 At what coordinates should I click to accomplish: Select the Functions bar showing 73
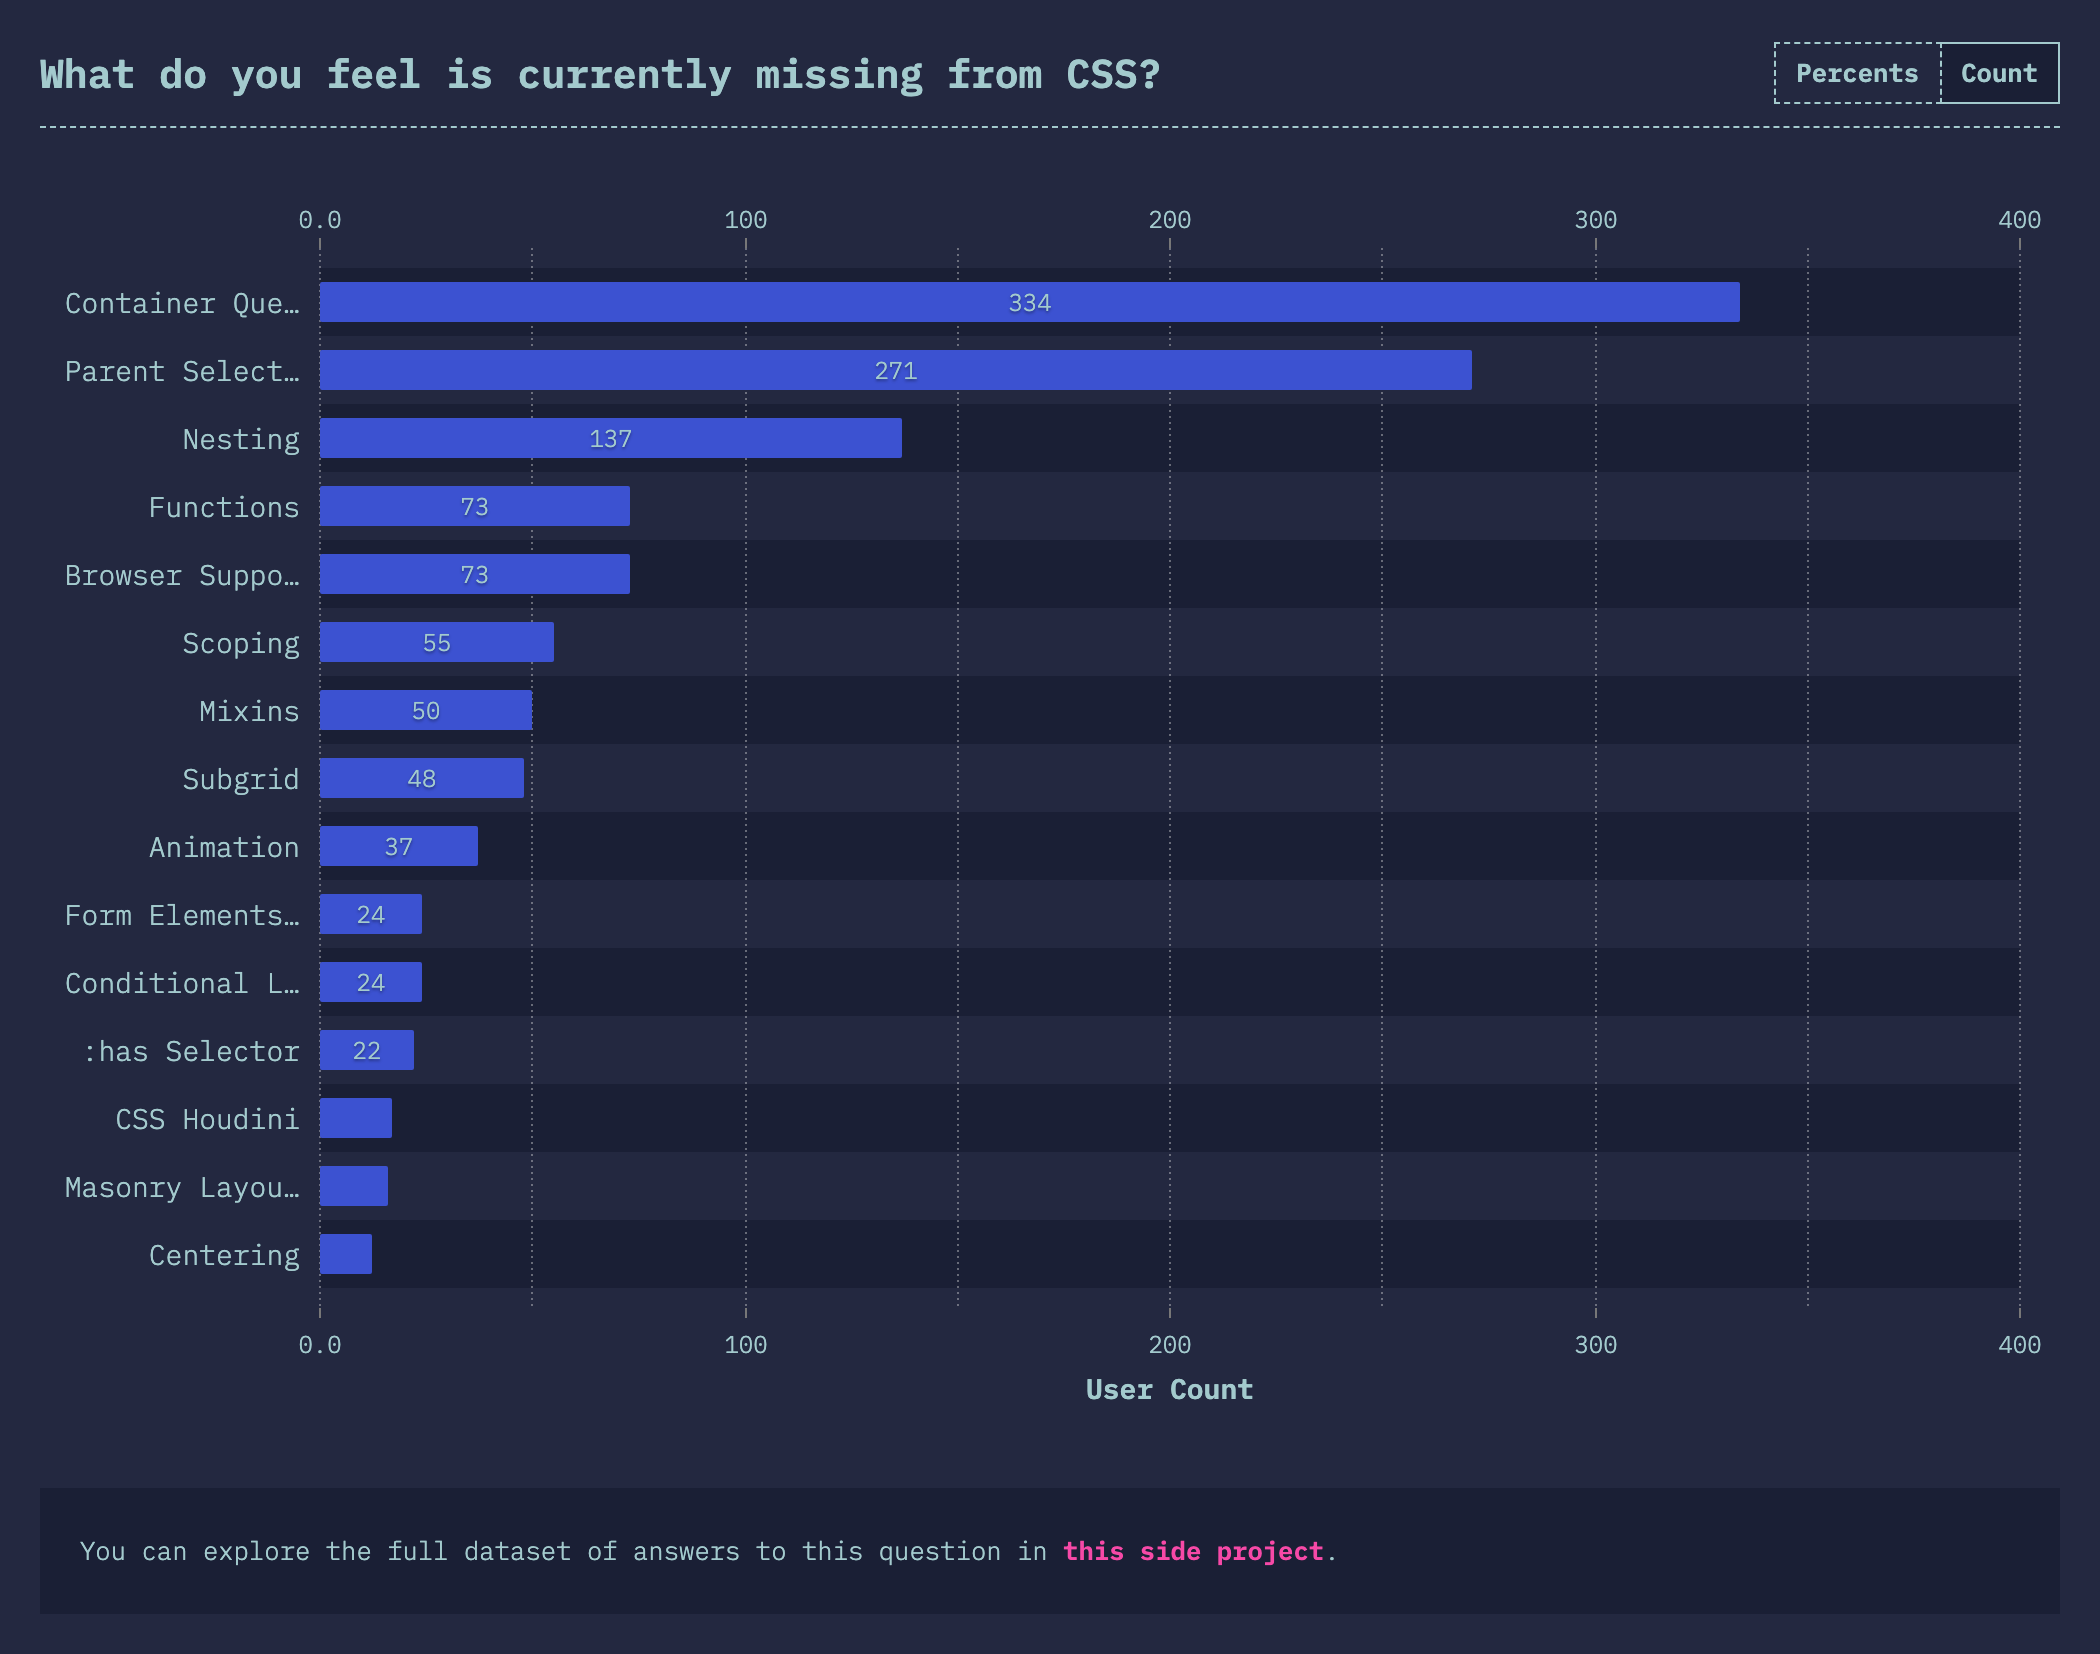click(473, 506)
